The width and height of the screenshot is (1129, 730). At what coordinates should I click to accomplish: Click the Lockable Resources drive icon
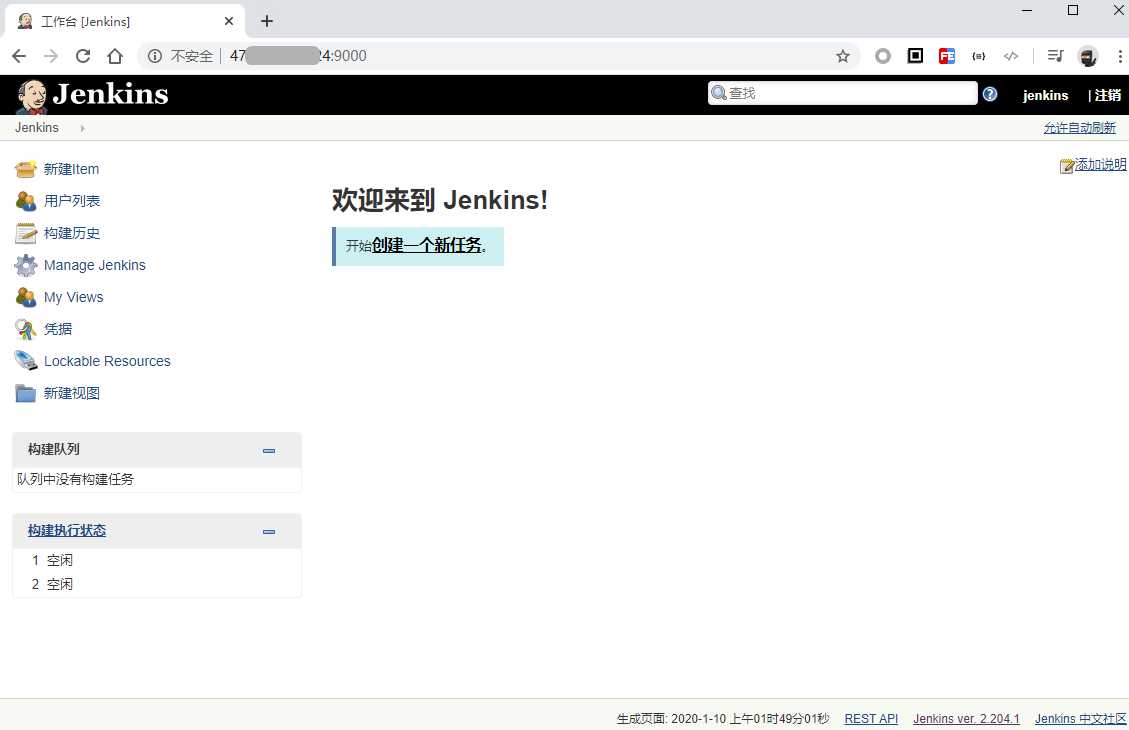coord(25,361)
